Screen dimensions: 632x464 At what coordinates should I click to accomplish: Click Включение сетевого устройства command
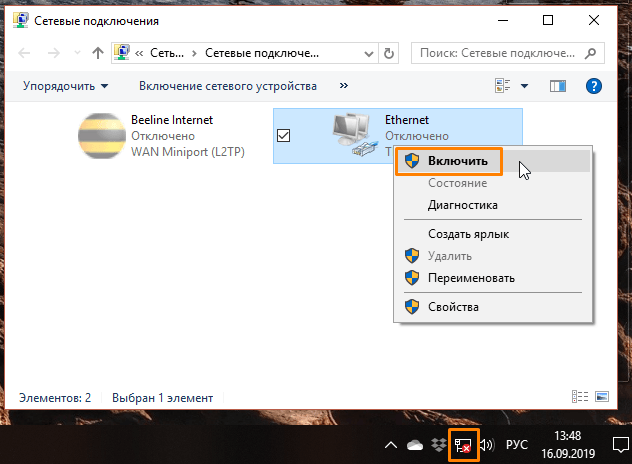click(228, 86)
